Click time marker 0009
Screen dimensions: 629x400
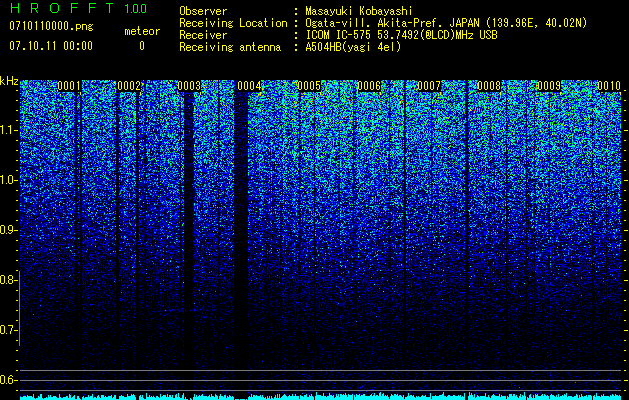pos(549,86)
